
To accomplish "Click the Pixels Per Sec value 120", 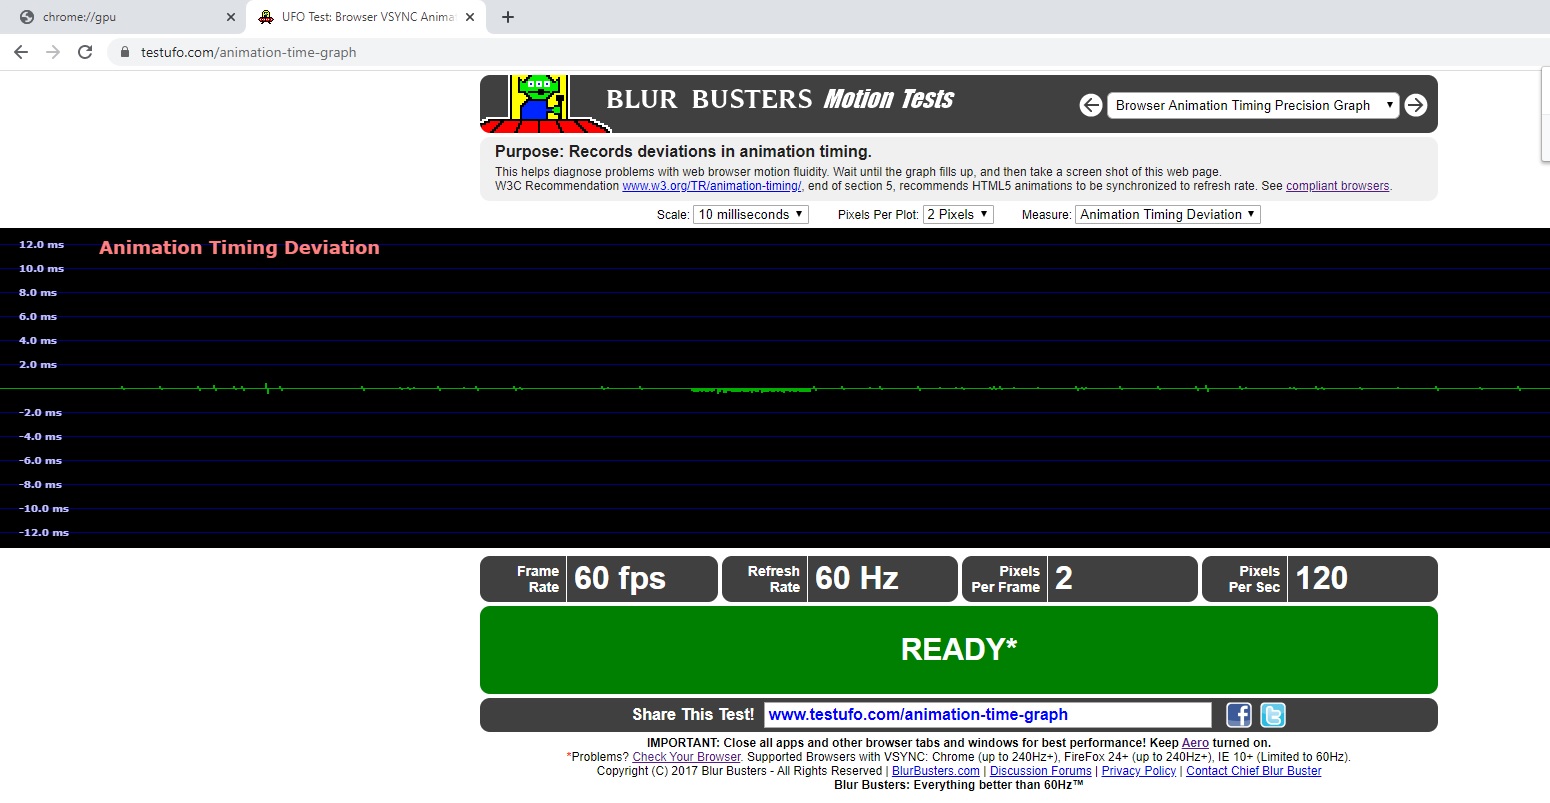I will tap(1322, 578).
